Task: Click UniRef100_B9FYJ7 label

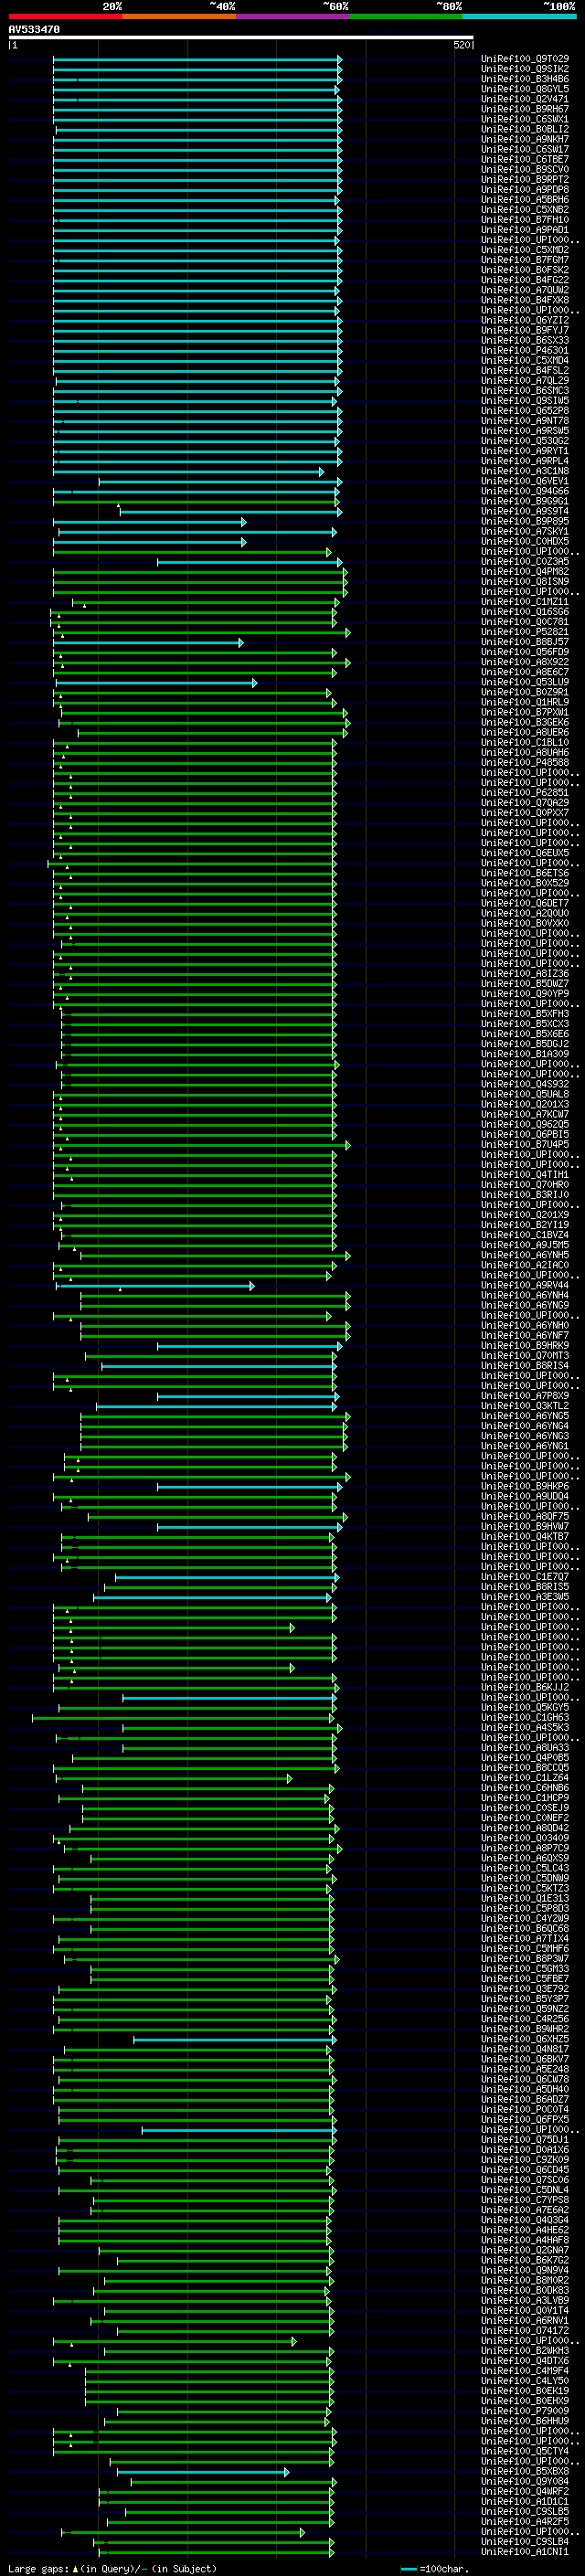Action: tap(525, 330)
